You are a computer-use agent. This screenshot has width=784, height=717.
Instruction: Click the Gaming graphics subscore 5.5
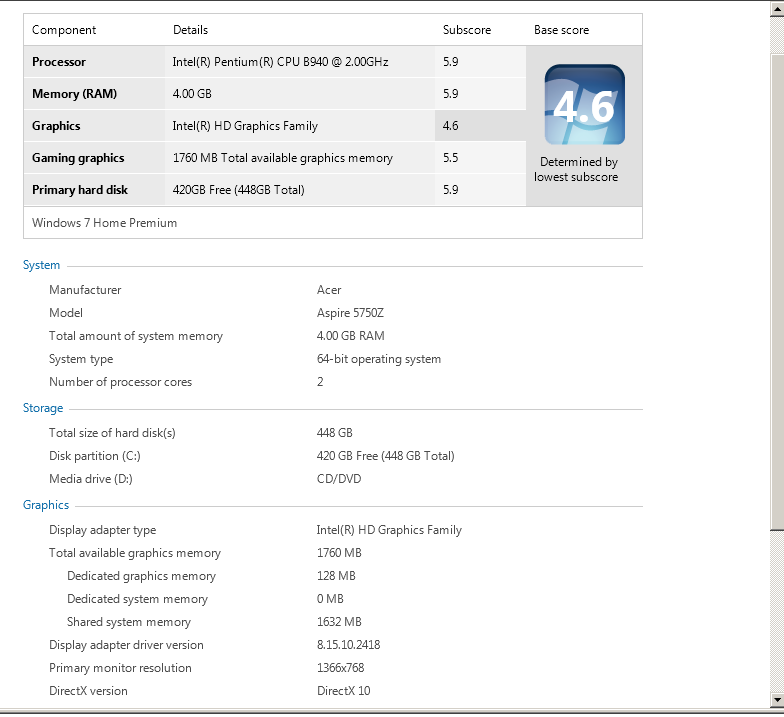tap(450, 158)
